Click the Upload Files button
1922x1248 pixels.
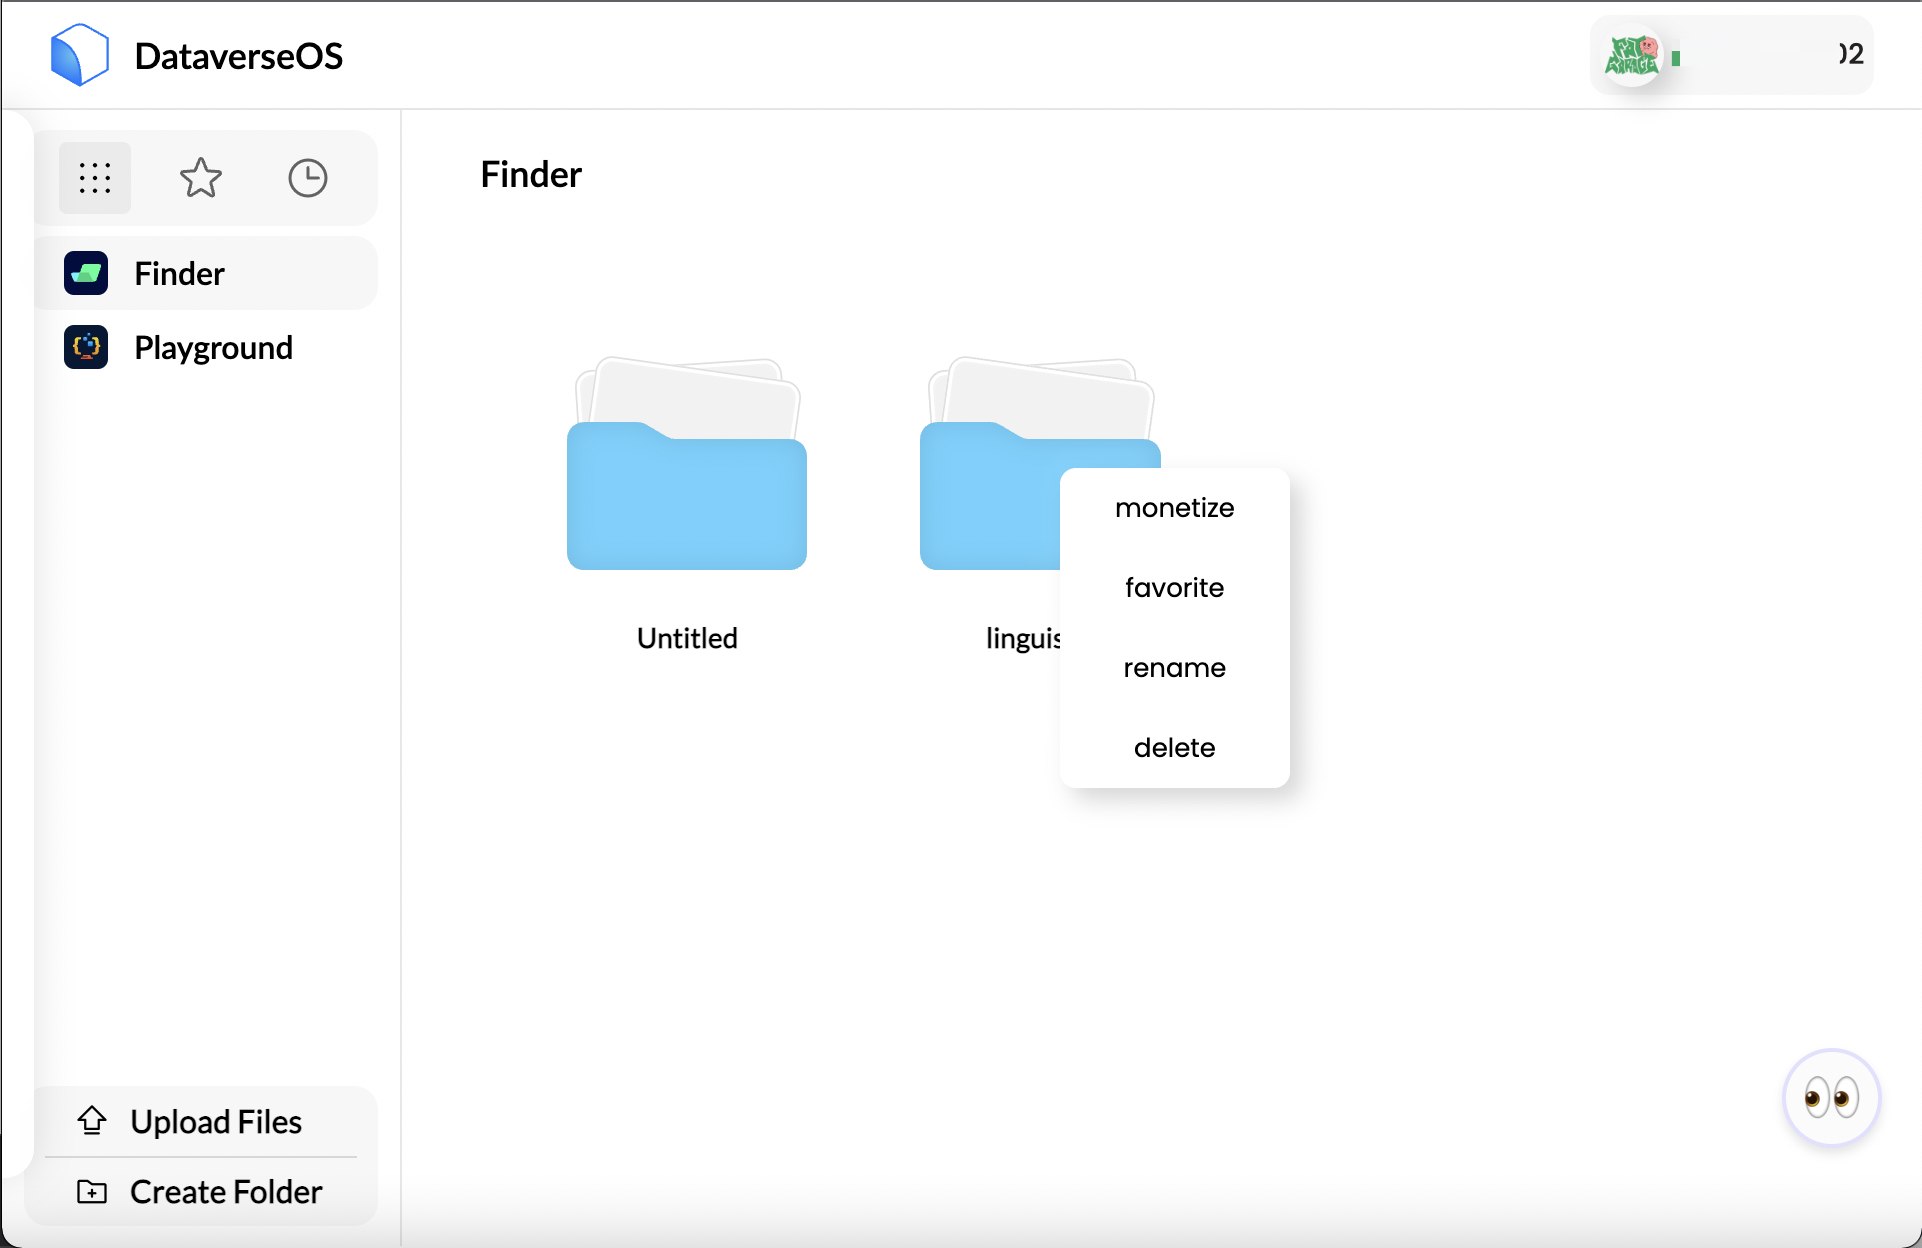click(215, 1121)
